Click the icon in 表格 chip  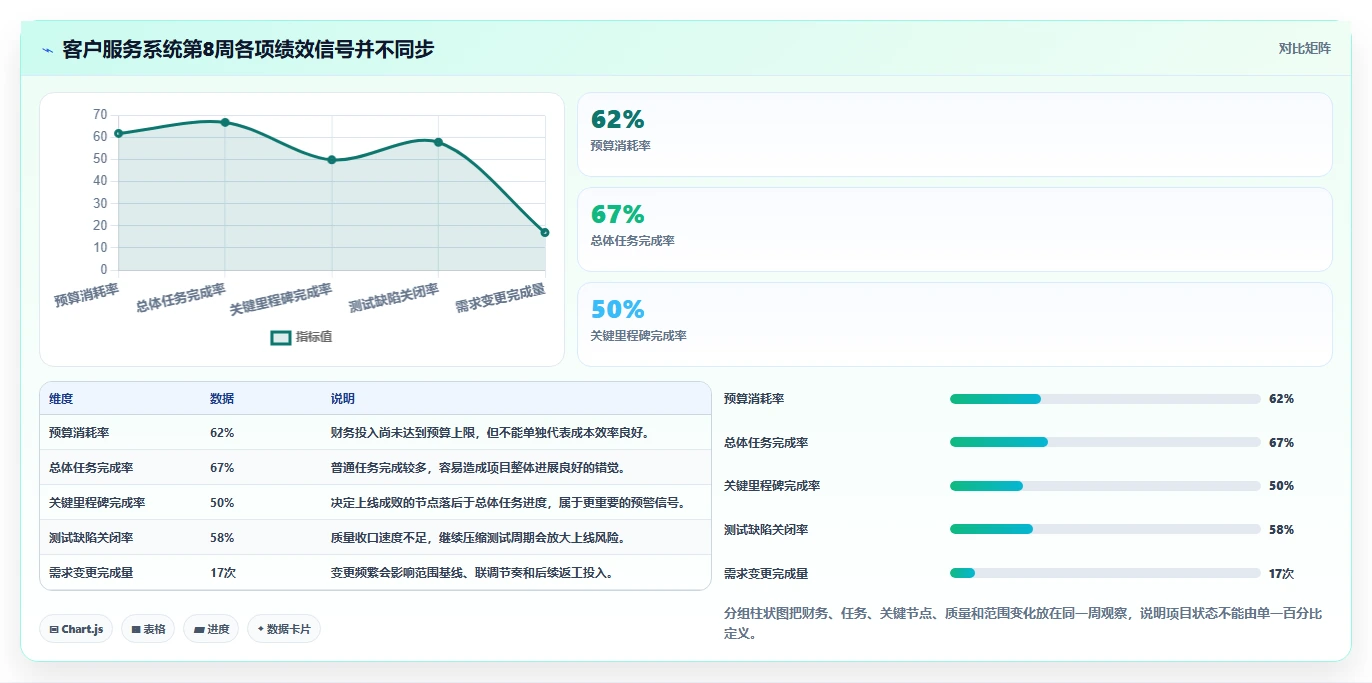[x=135, y=629]
